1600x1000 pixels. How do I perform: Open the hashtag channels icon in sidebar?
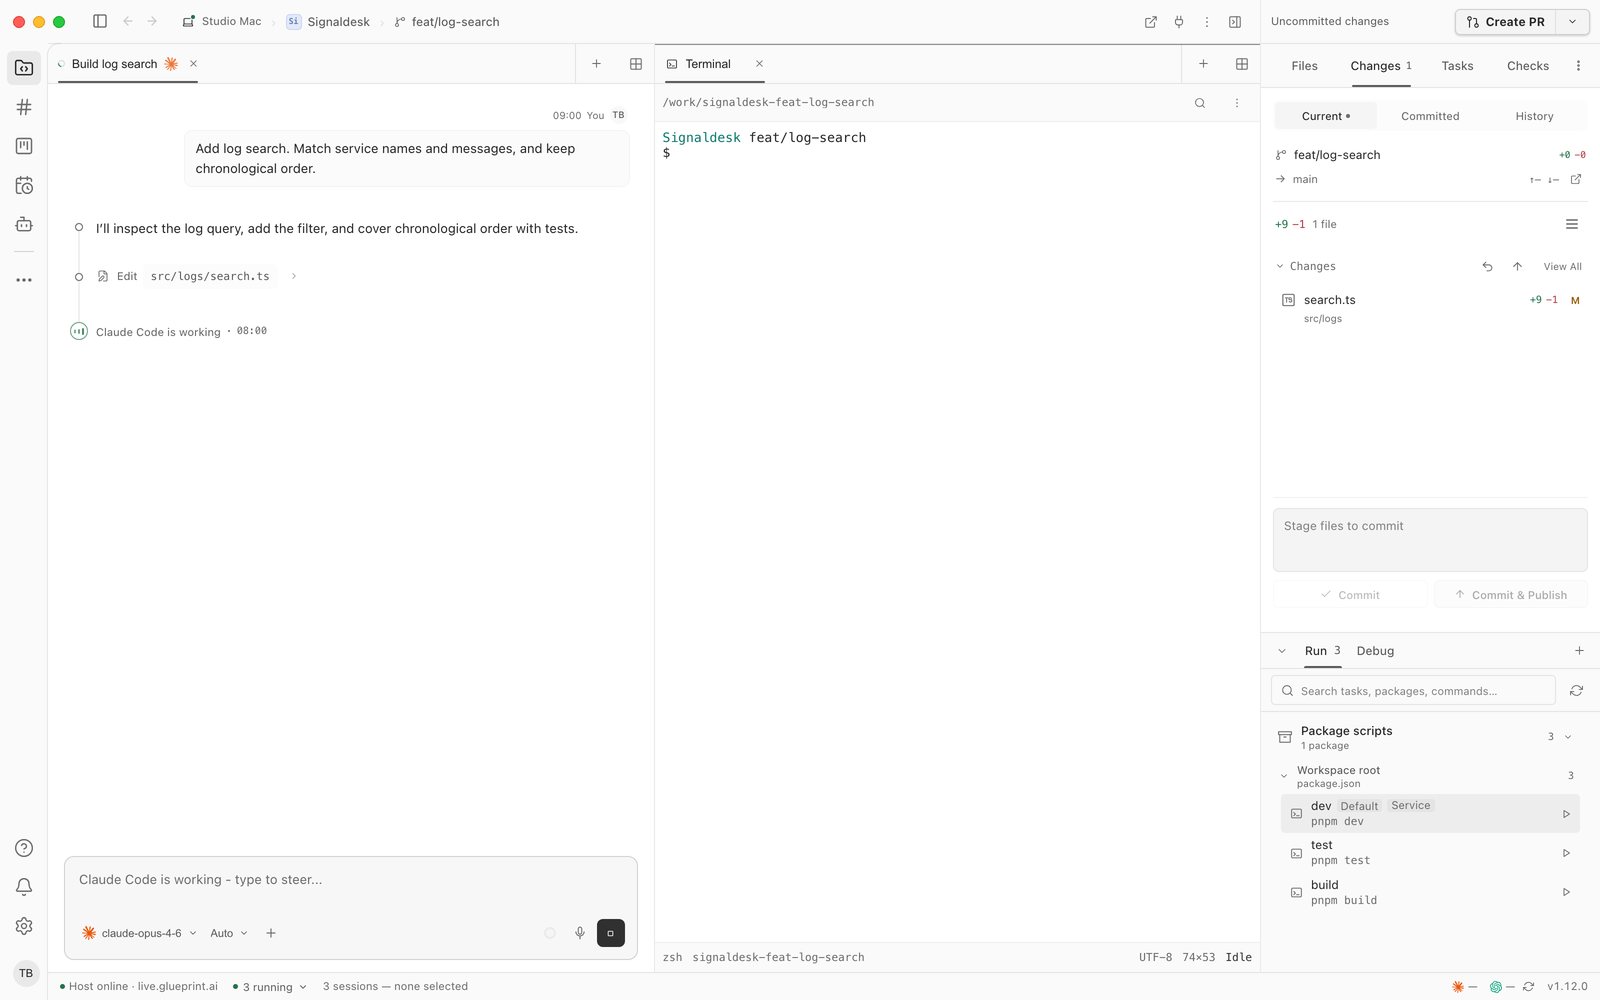pos(24,107)
